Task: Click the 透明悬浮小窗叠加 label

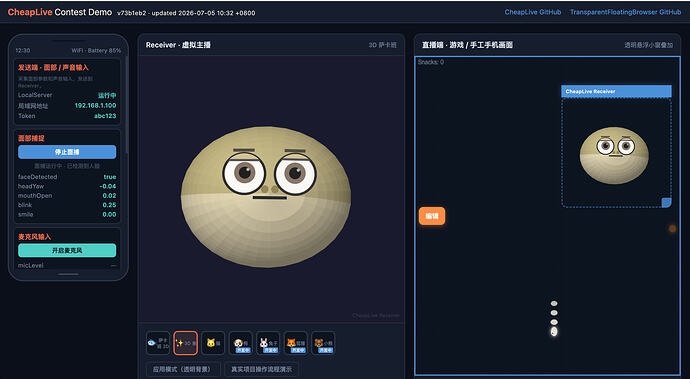Action: tap(649, 45)
